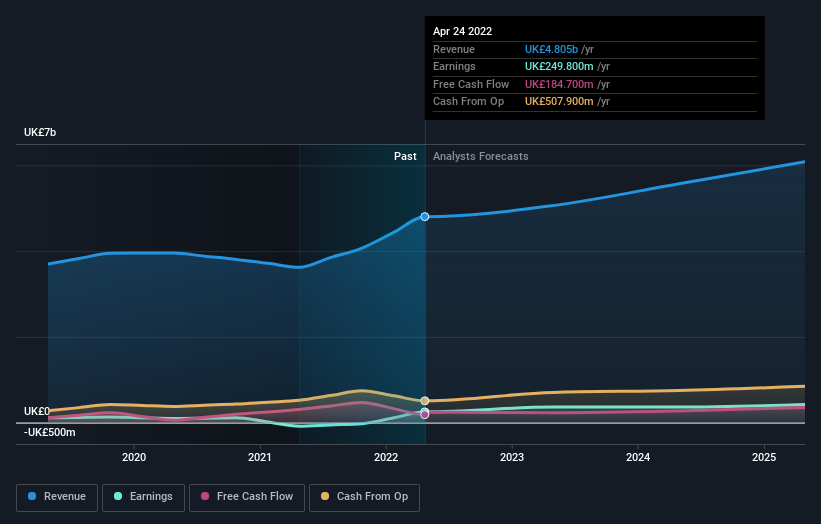The height and width of the screenshot is (524, 821).
Task: Click the UK£4.805b revenue value
Action: coord(551,49)
